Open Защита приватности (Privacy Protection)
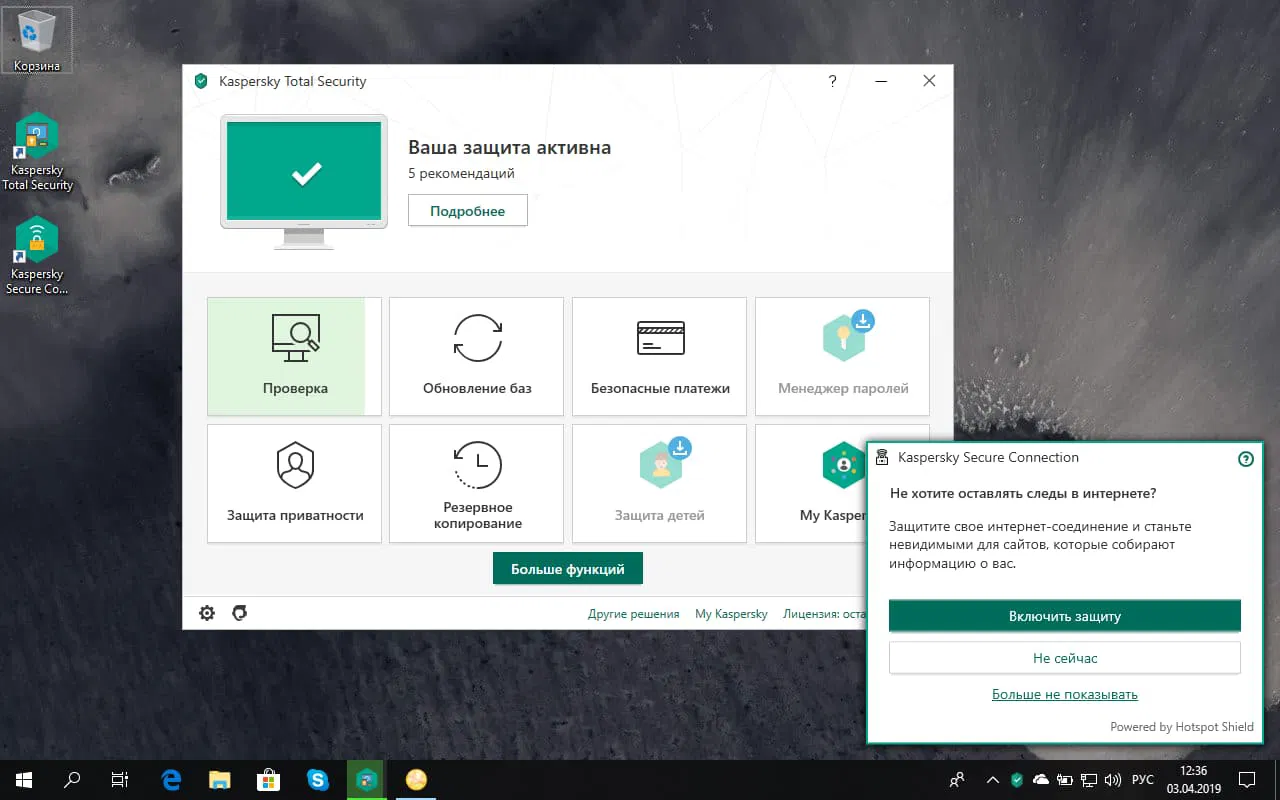Image resolution: width=1280 pixels, height=800 pixels. [x=293, y=483]
